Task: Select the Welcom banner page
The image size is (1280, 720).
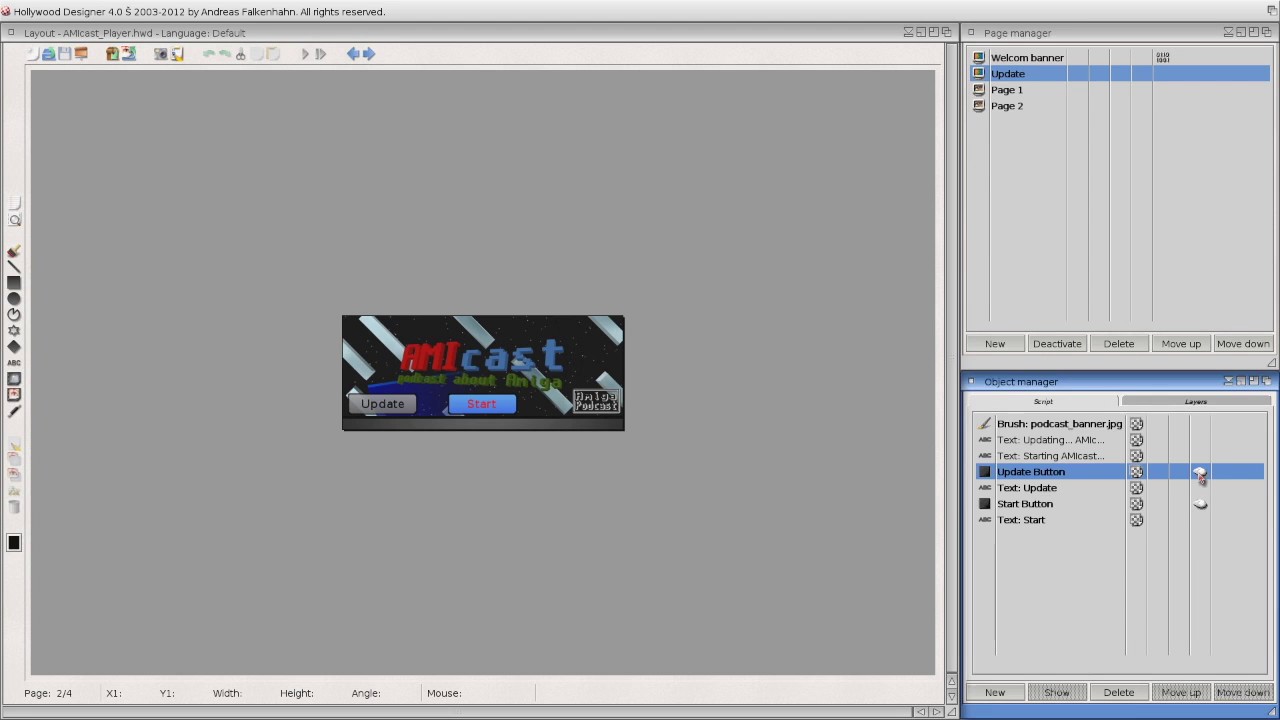Action: [1118, 58]
